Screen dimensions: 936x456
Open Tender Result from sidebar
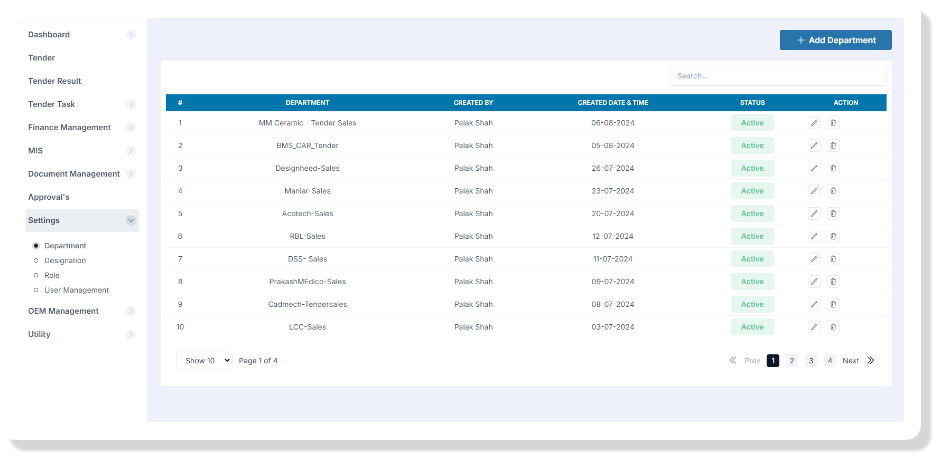pyautogui.click(x=55, y=81)
